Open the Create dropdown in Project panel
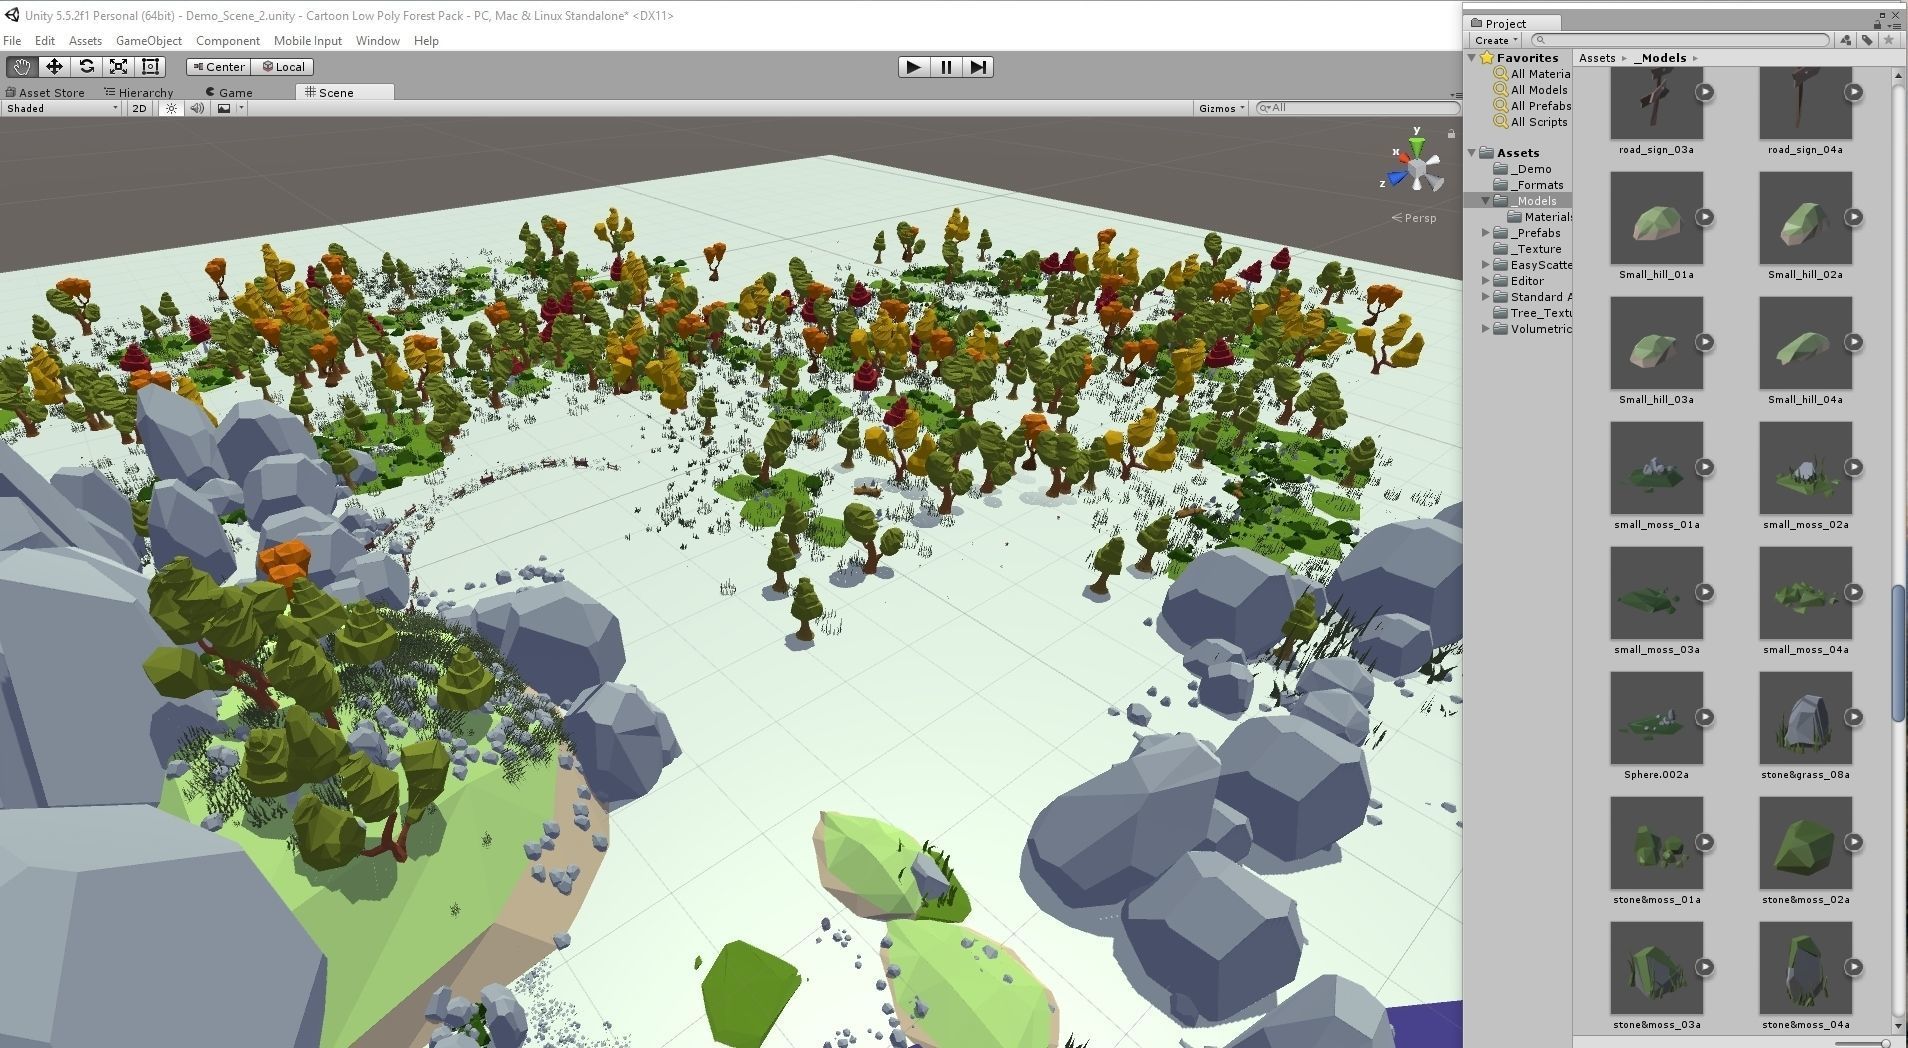 (x=1496, y=40)
